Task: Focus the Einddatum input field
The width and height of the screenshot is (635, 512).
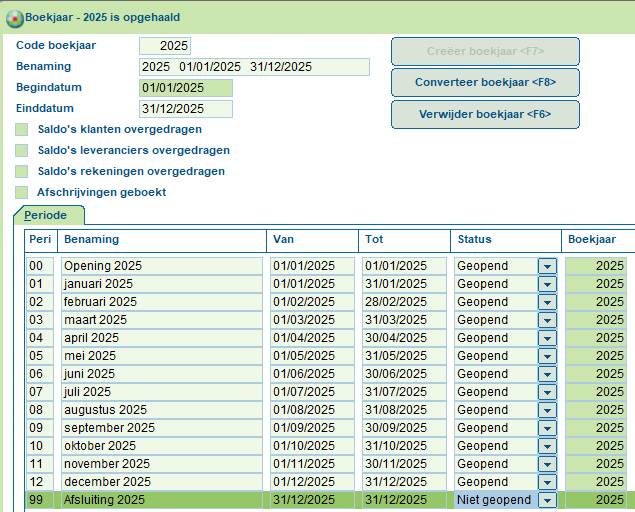Action: (x=186, y=109)
